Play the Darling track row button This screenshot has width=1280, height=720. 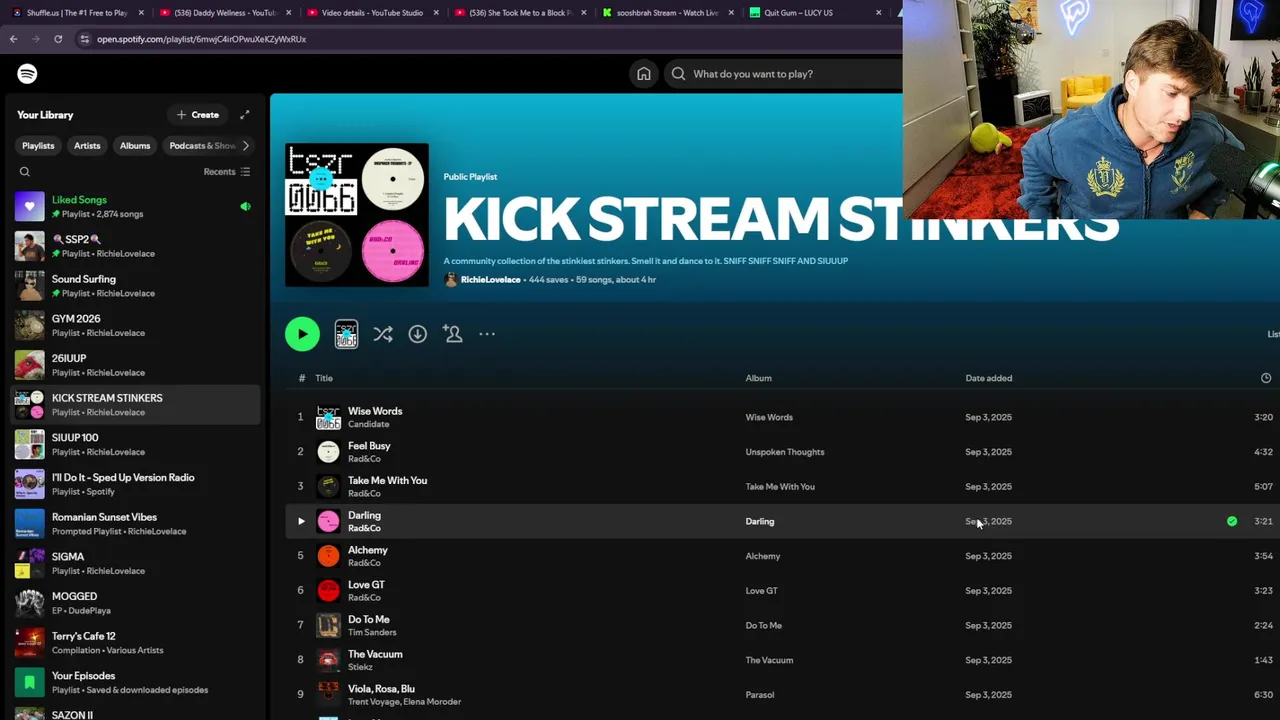click(x=301, y=521)
